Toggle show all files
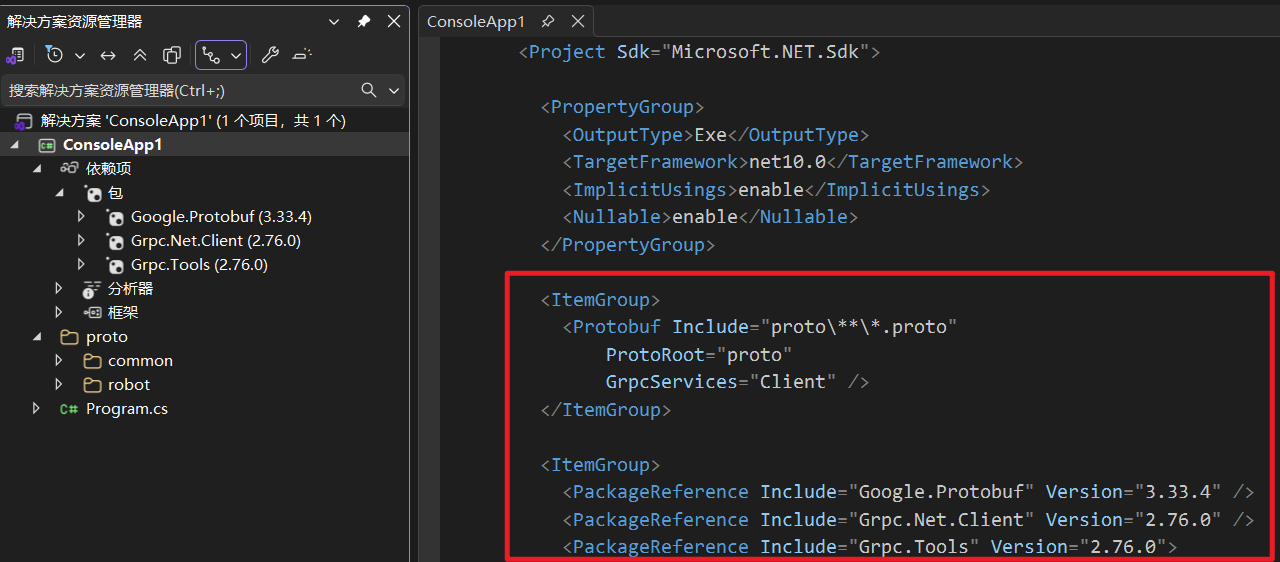This screenshot has width=1280, height=562. [x=172, y=55]
